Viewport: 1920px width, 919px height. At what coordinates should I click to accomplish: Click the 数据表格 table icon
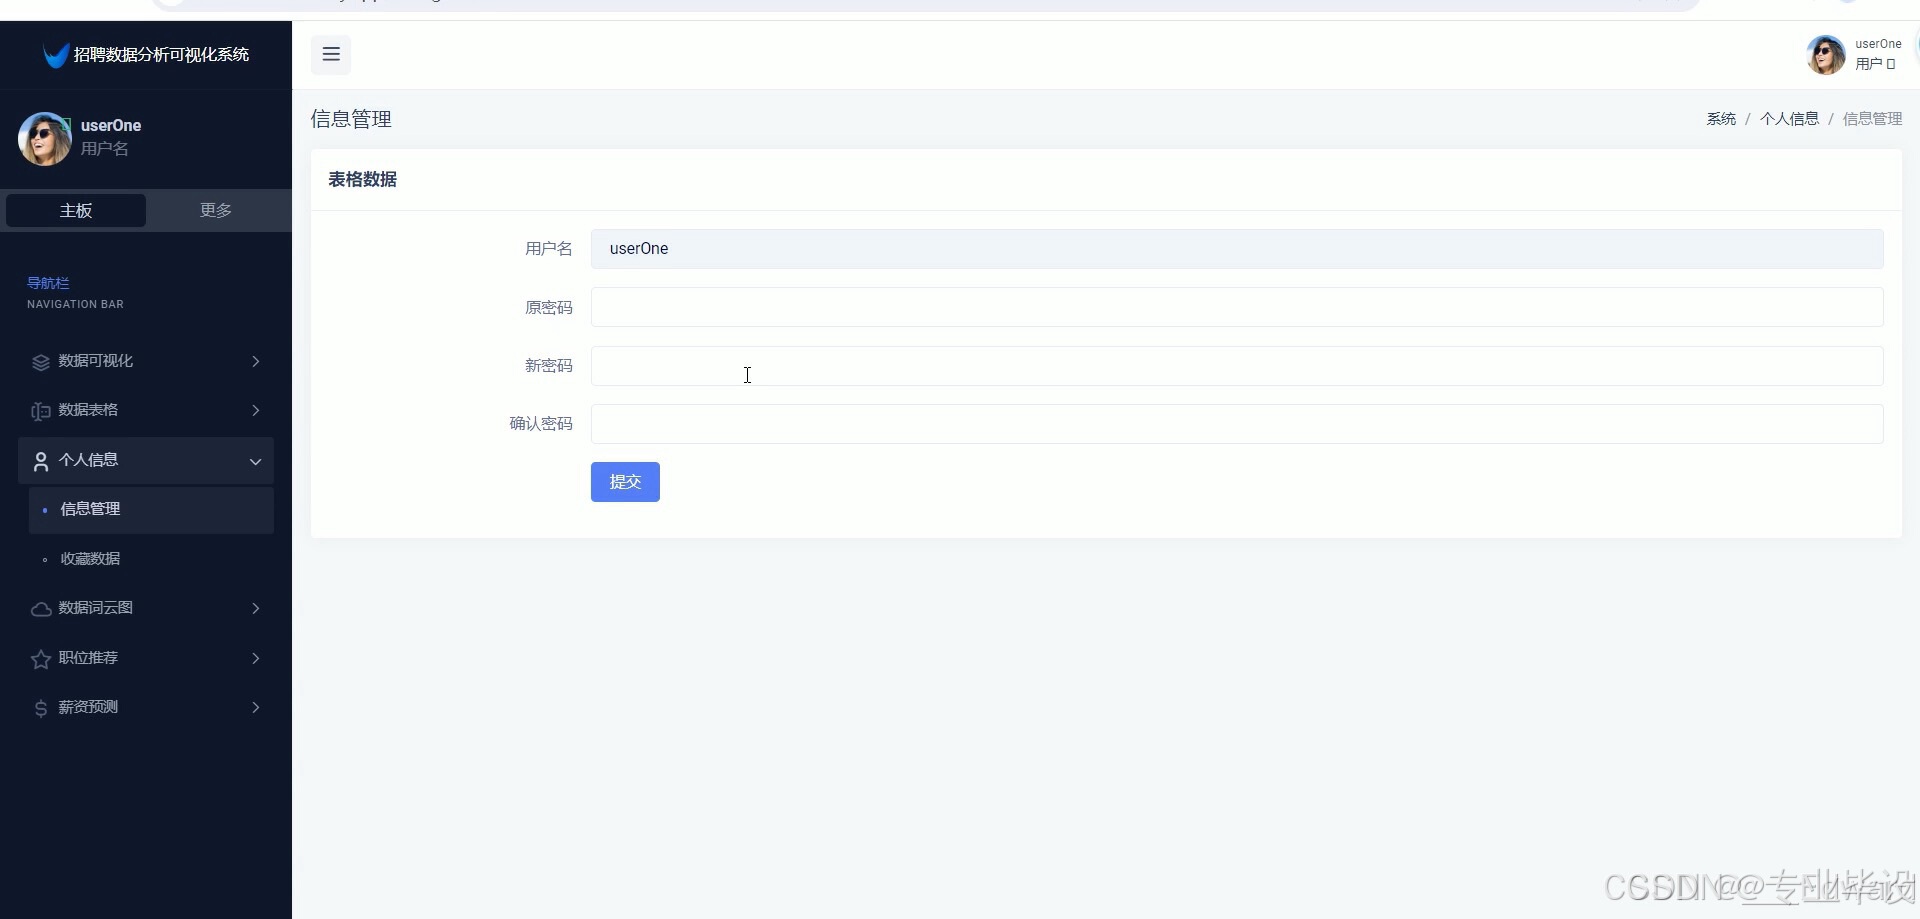pos(41,411)
